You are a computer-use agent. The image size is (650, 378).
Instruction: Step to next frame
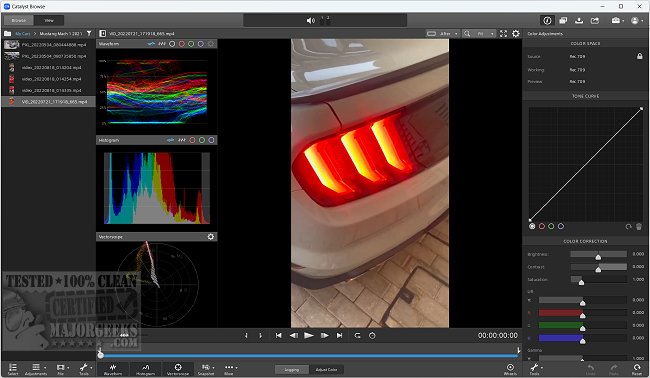(324, 335)
